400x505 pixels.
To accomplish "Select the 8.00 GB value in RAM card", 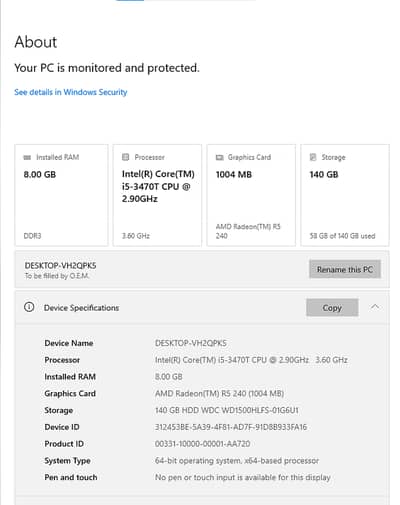I will (40, 174).
